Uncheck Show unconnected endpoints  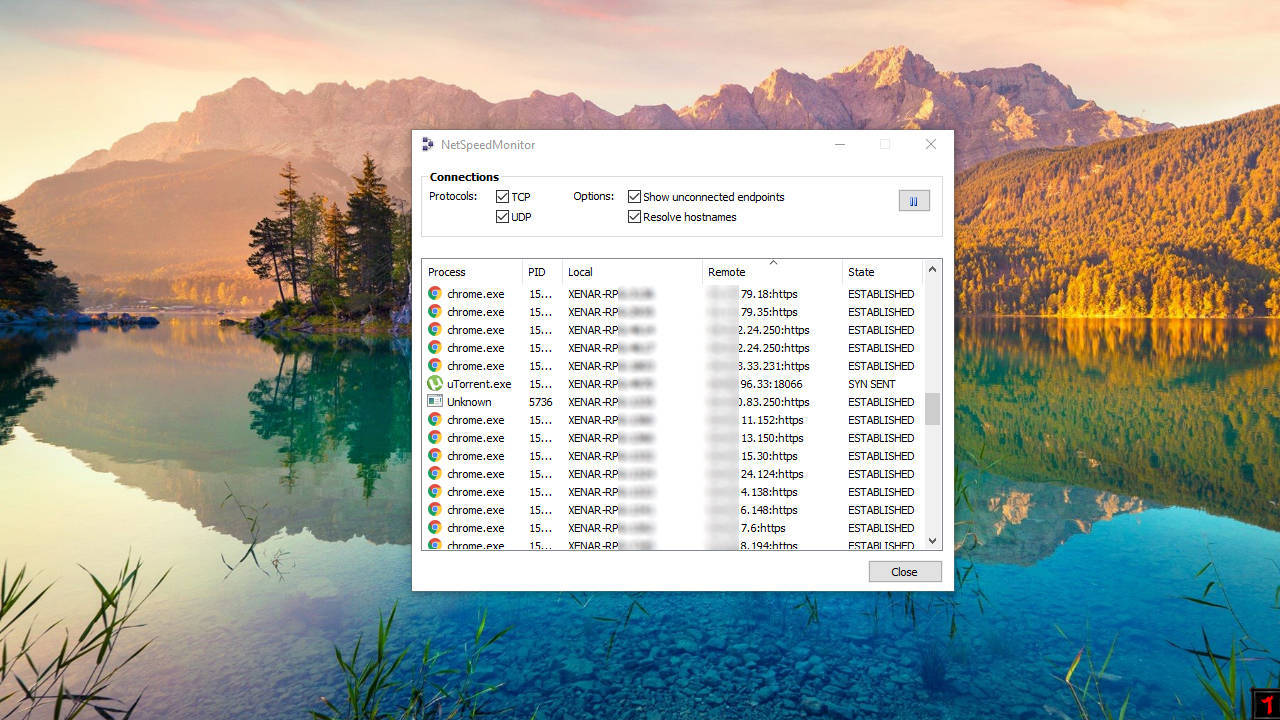click(634, 197)
